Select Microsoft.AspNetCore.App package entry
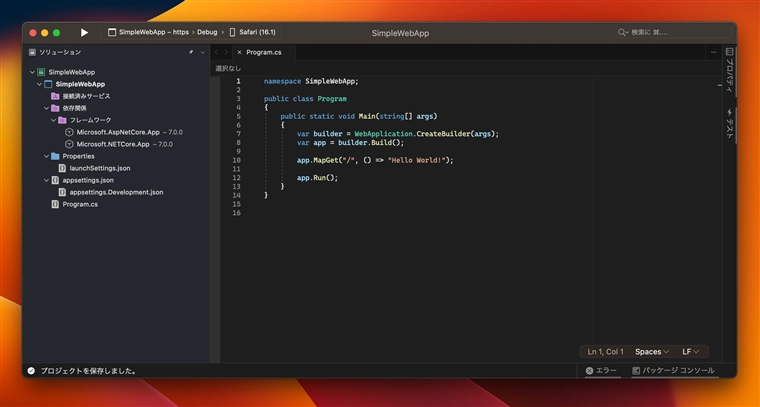Viewport: 760px width, 407px height. pyautogui.click(x=118, y=132)
